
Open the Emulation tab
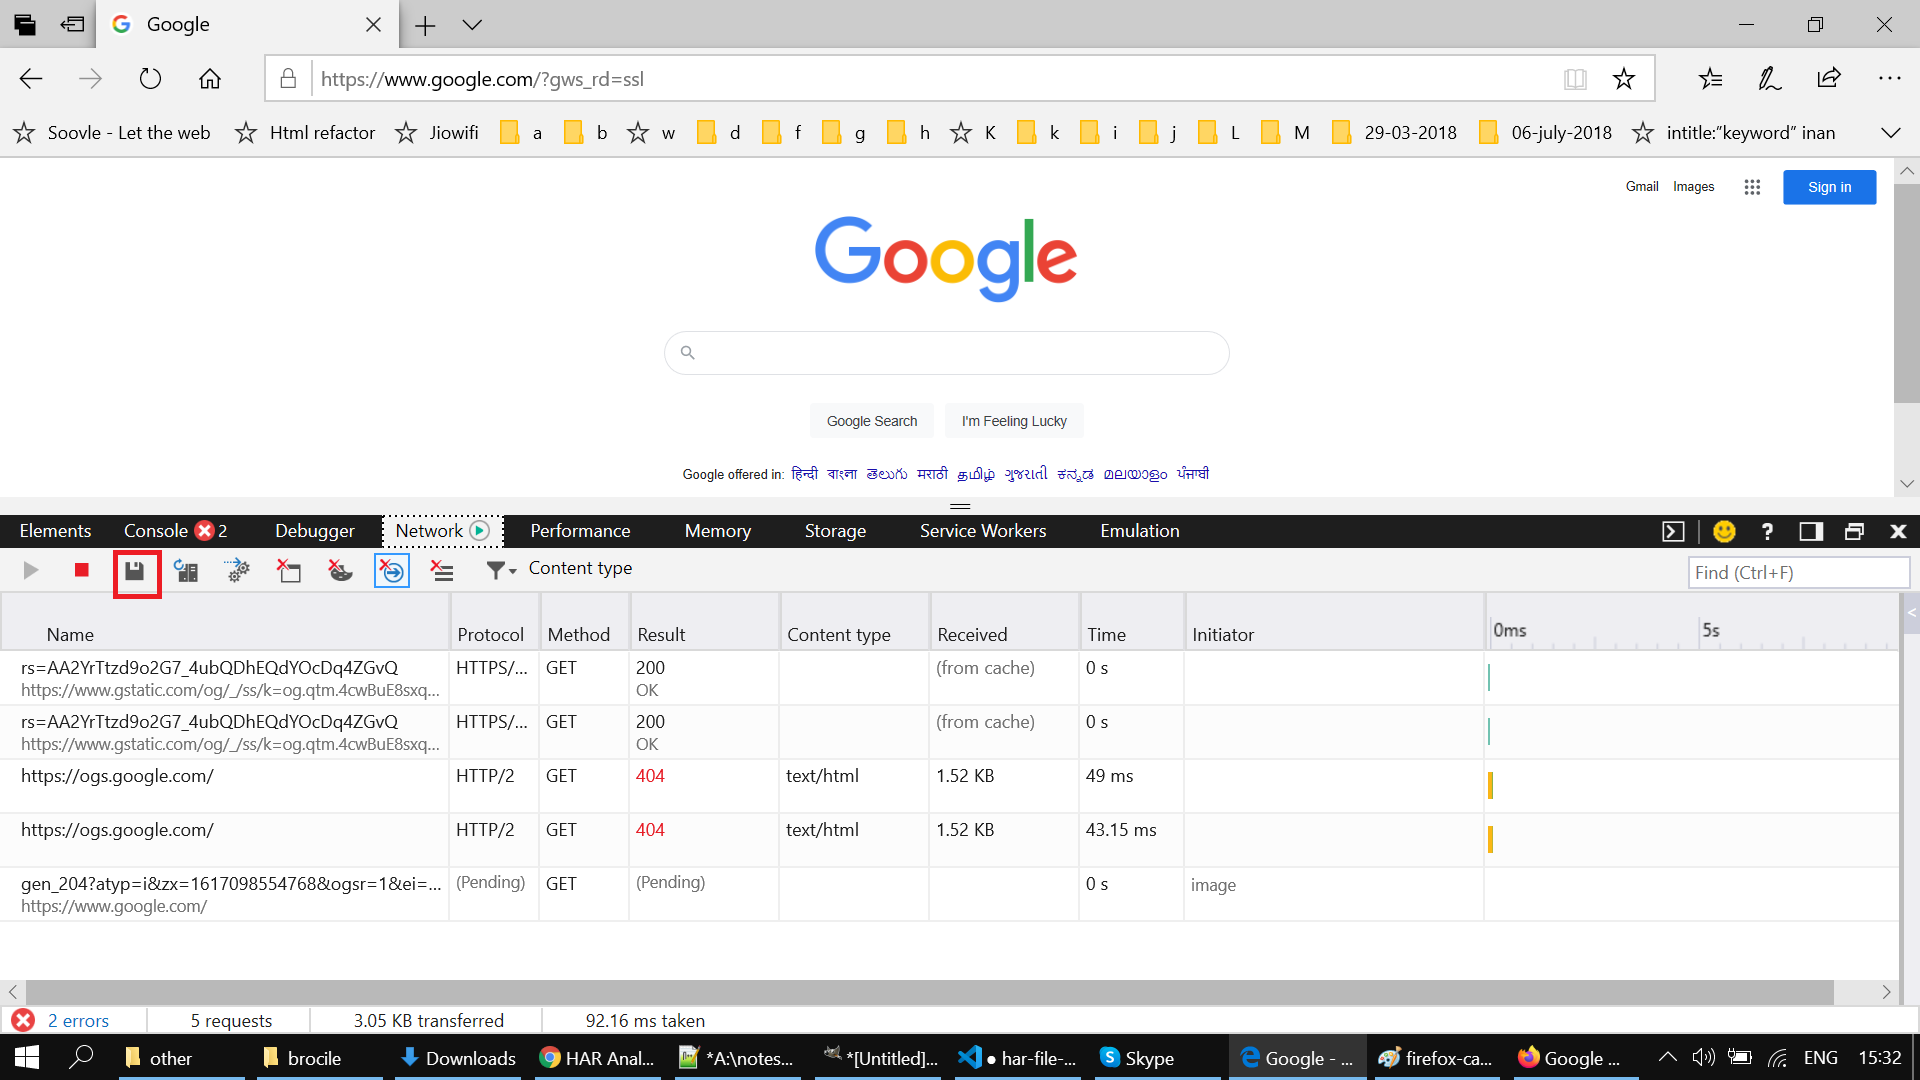(1140, 531)
